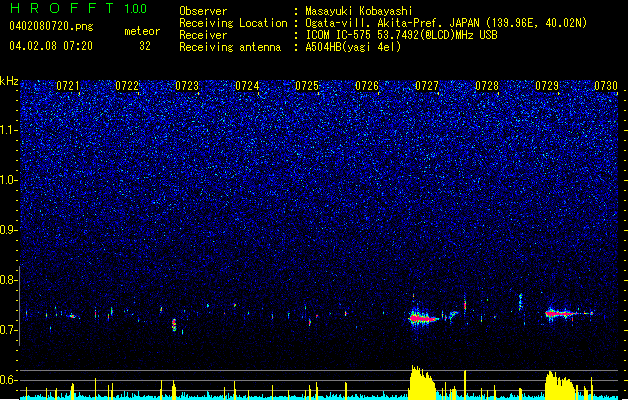Click the long meteor echo near 0729
The width and height of the screenshot is (629, 400).
569,314
